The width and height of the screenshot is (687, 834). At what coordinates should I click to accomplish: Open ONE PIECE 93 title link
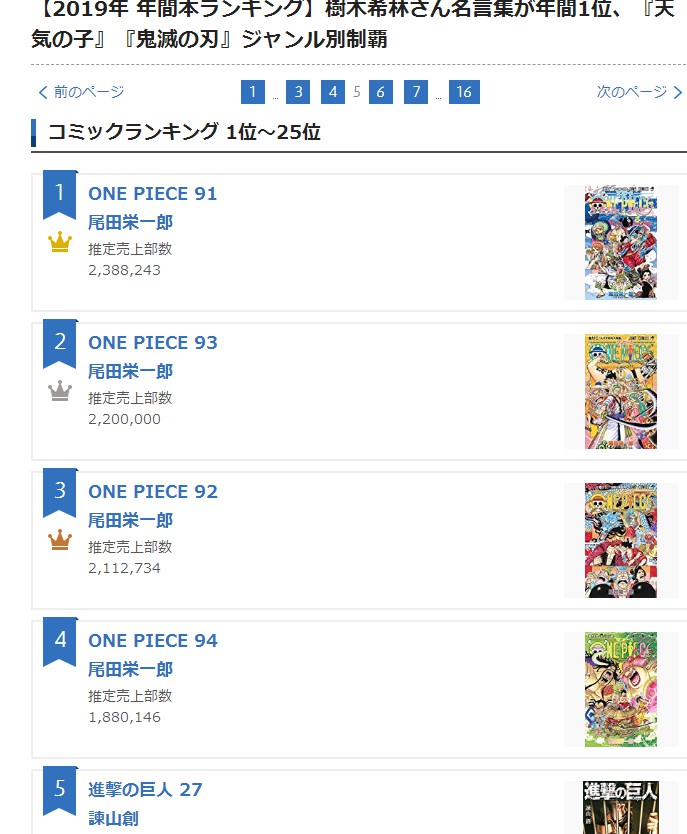[152, 343]
